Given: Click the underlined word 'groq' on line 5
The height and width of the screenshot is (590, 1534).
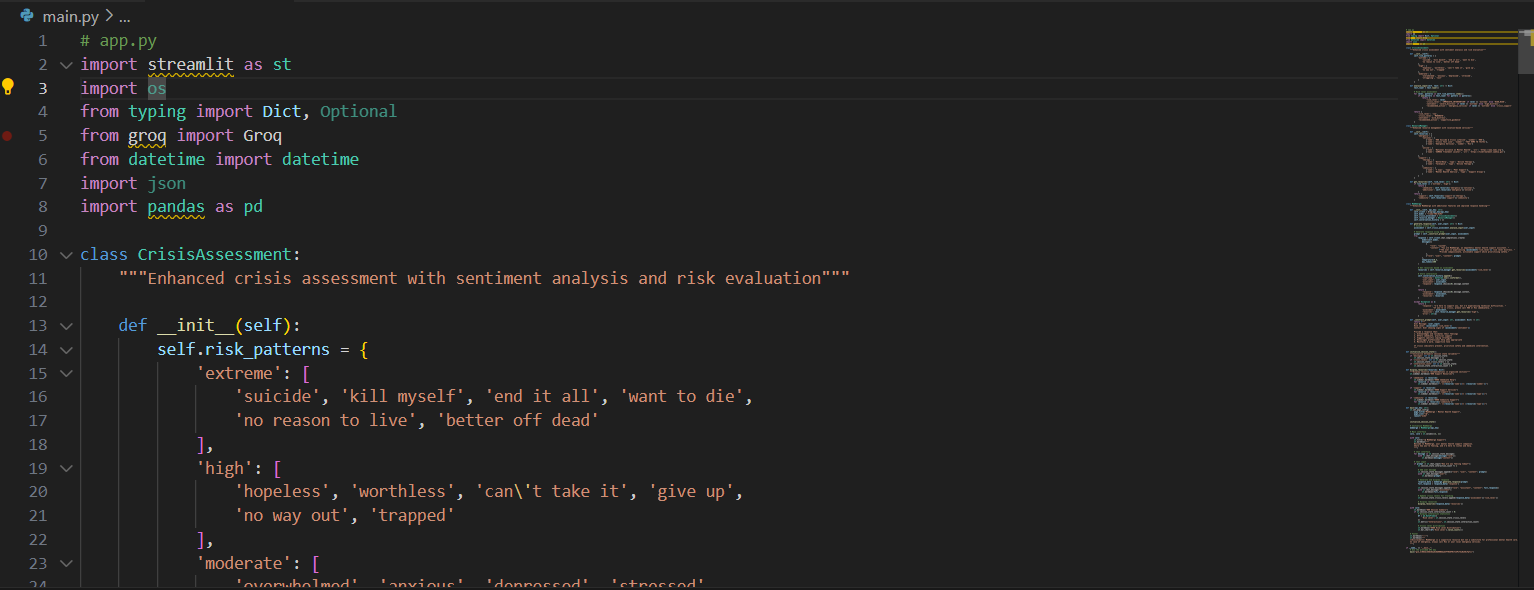Looking at the screenshot, I should [x=147, y=135].
